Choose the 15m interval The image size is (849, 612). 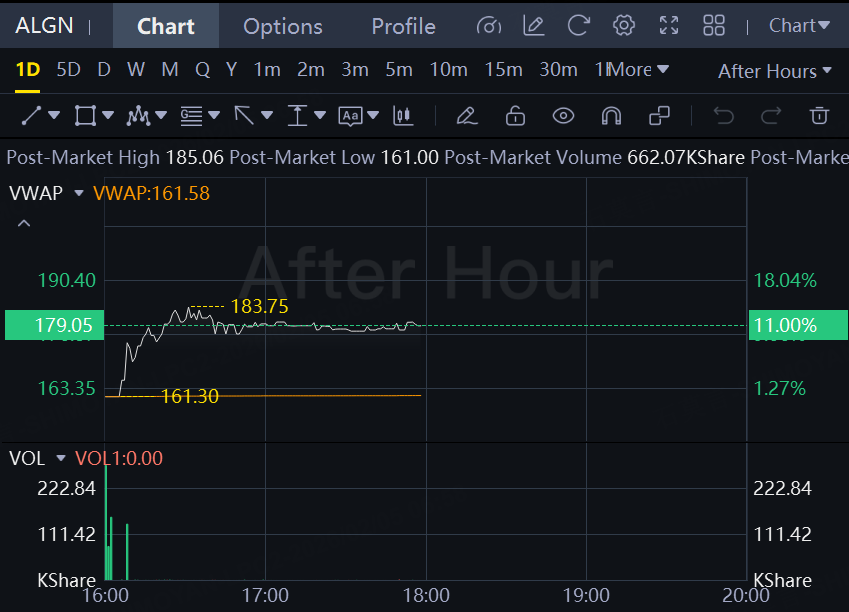pyautogui.click(x=503, y=70)
